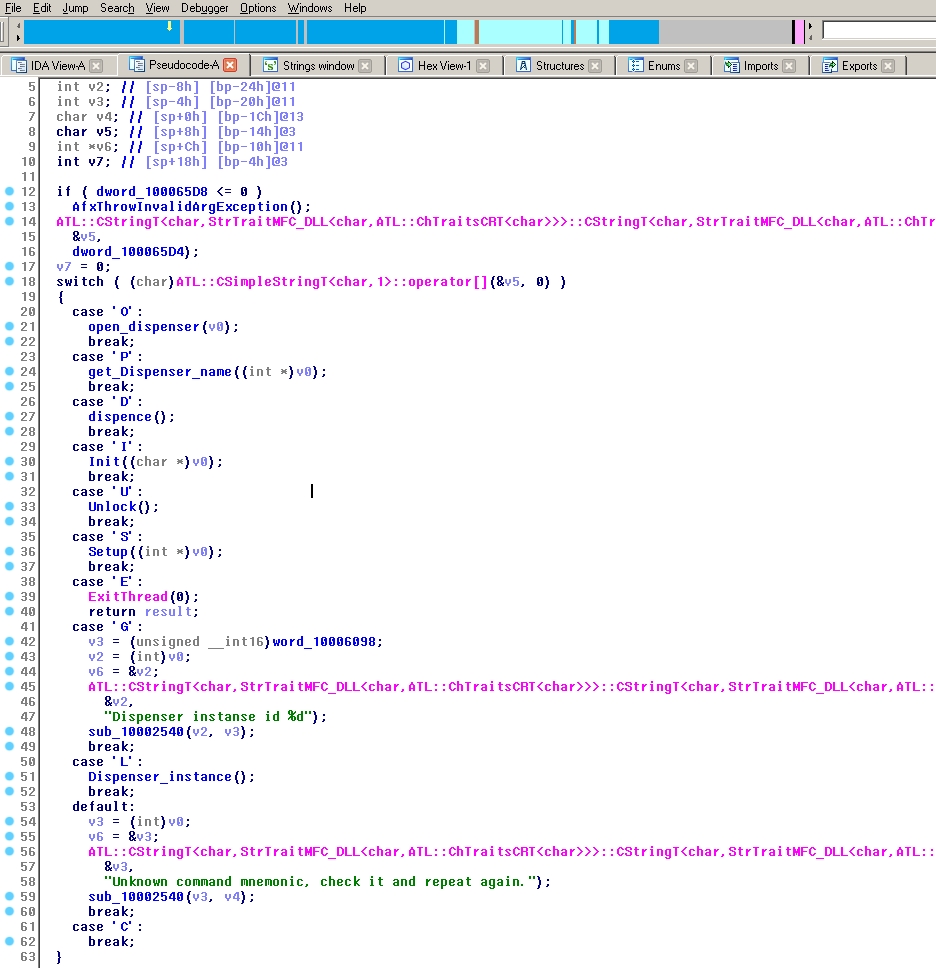Click the Structures tab icon

(523, 65)
